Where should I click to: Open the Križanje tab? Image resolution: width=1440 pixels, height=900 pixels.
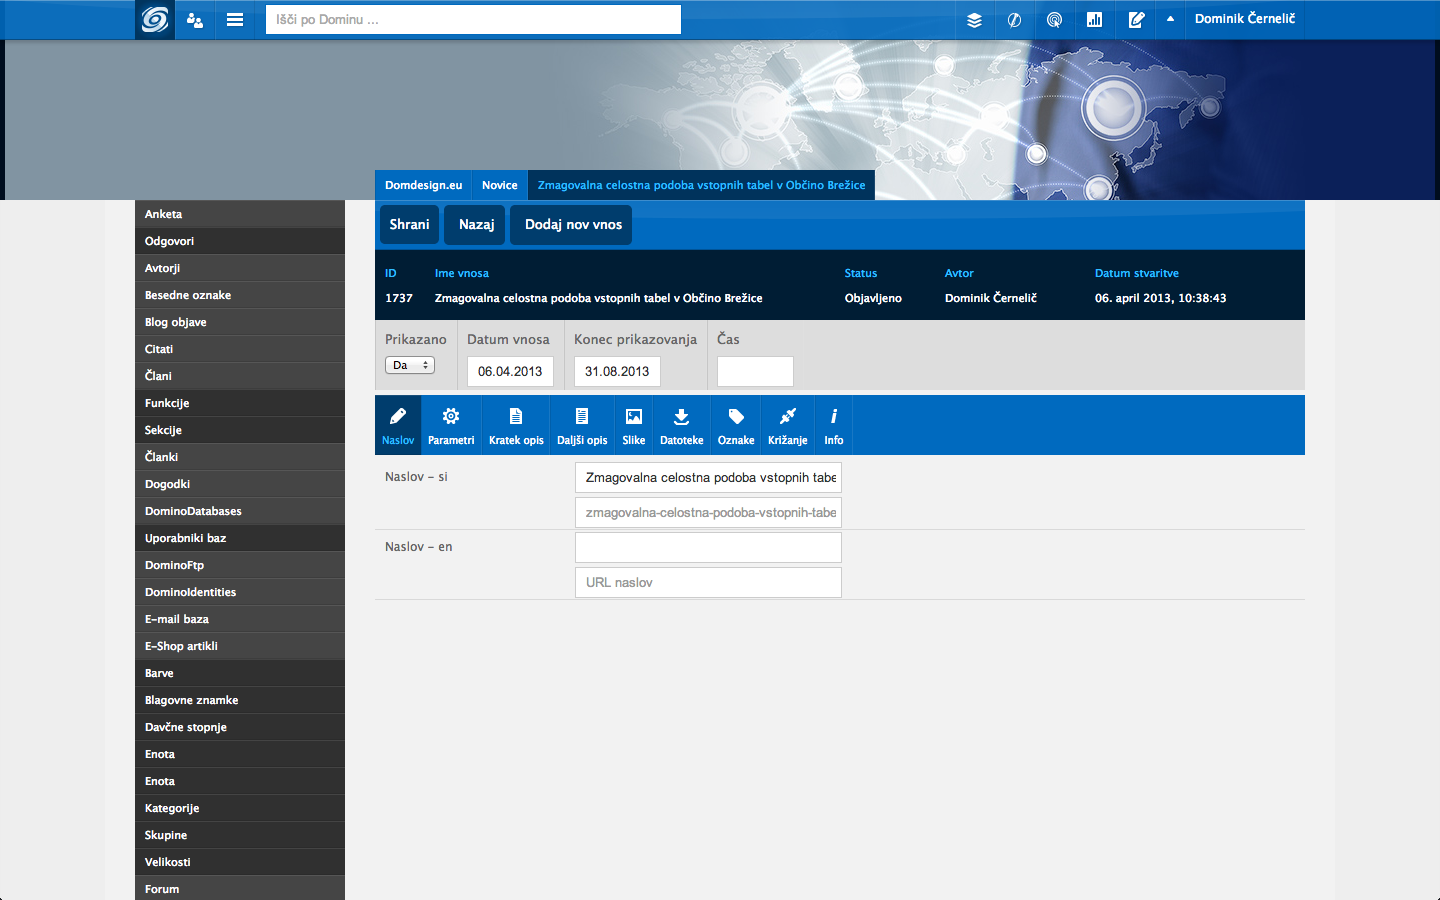point(787,425)
